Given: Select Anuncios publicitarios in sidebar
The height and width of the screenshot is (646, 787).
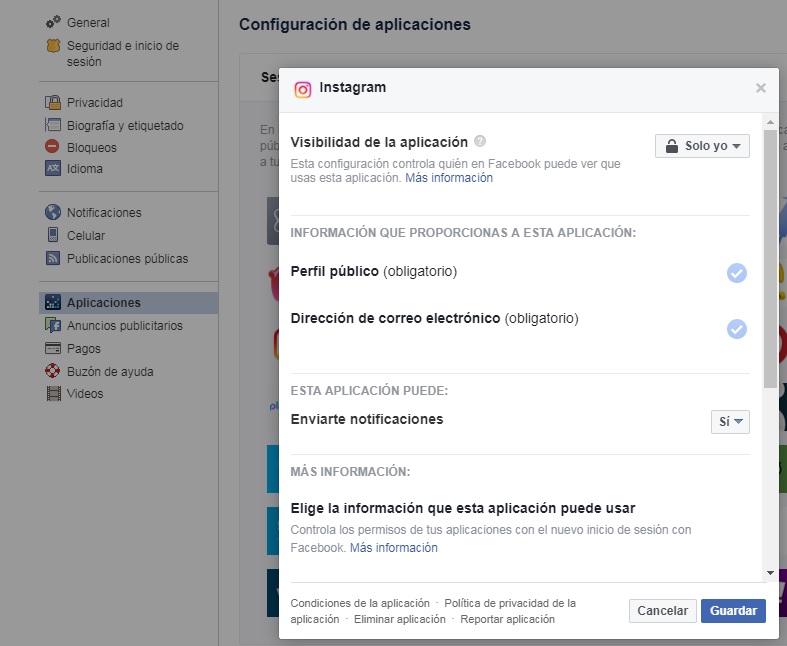Looking at the screenshot, I should [x=124, y=326].
